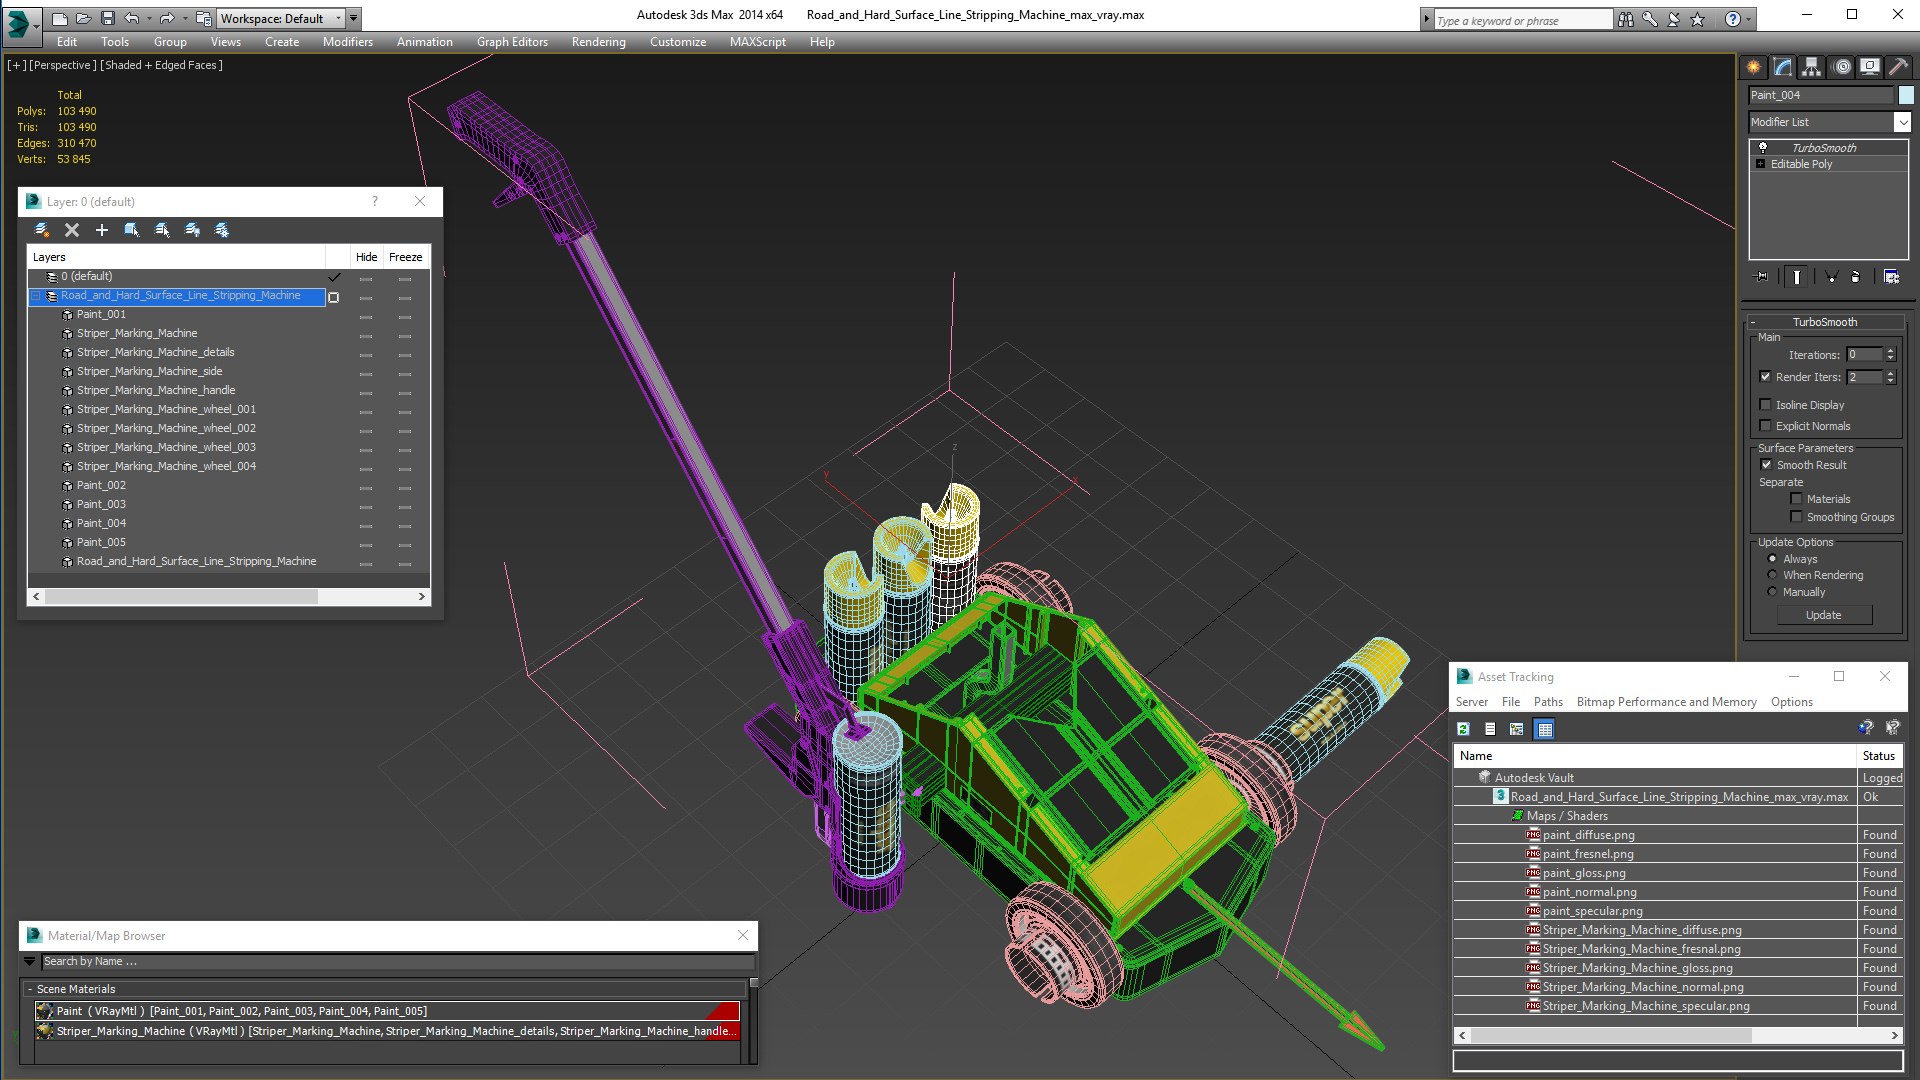
Task: Collapse the TurboSmooth rollout header
Action: point(1825,322)
